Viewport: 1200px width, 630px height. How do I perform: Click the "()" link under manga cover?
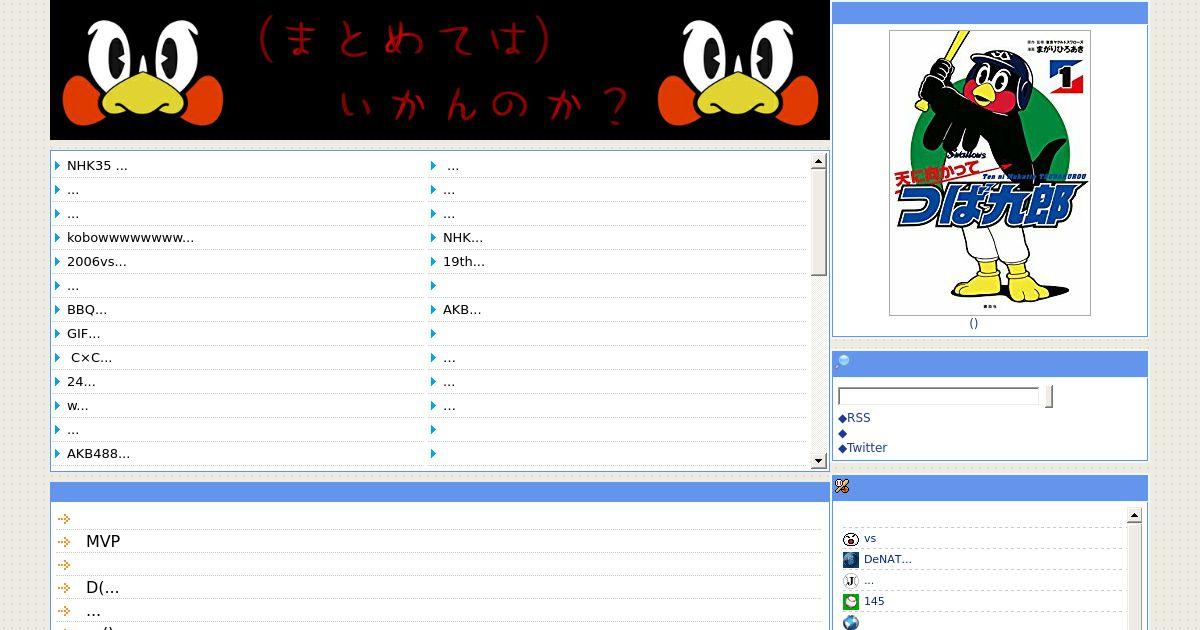click(x=973, y=323)
